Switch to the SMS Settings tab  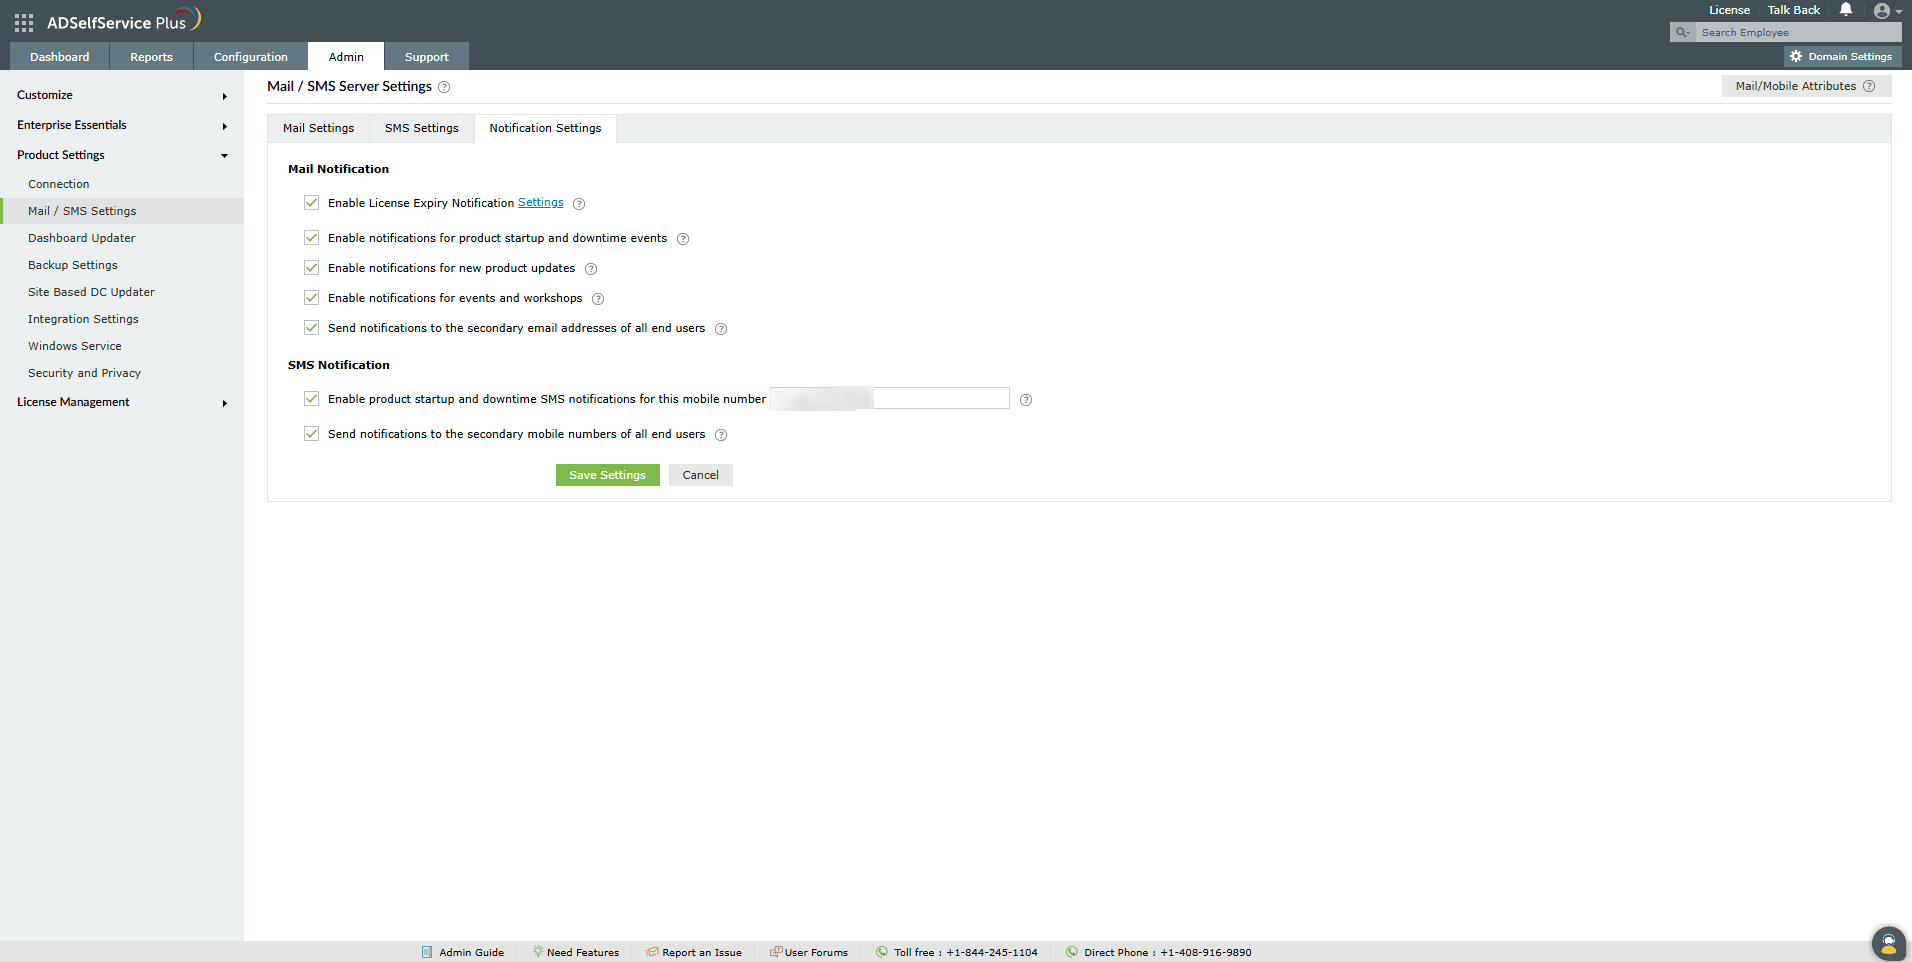(x=421, y=128)
